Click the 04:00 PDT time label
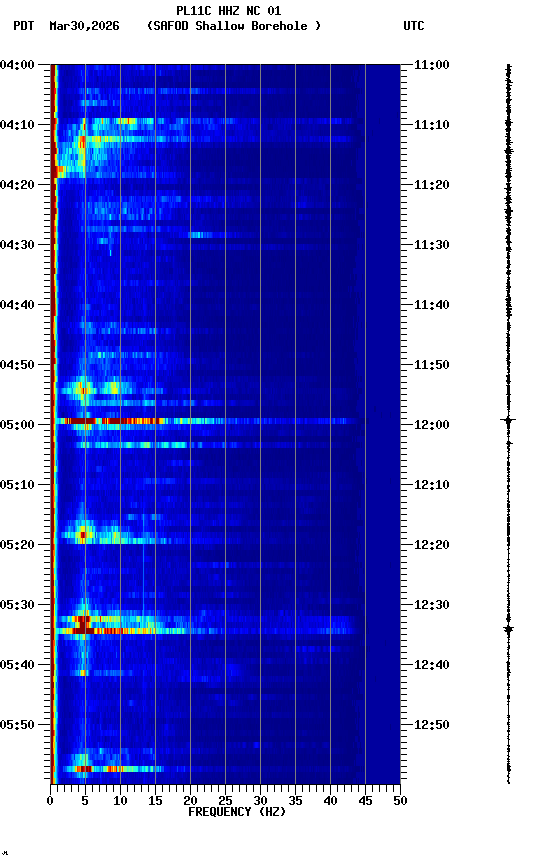 (x=17, y=65)
